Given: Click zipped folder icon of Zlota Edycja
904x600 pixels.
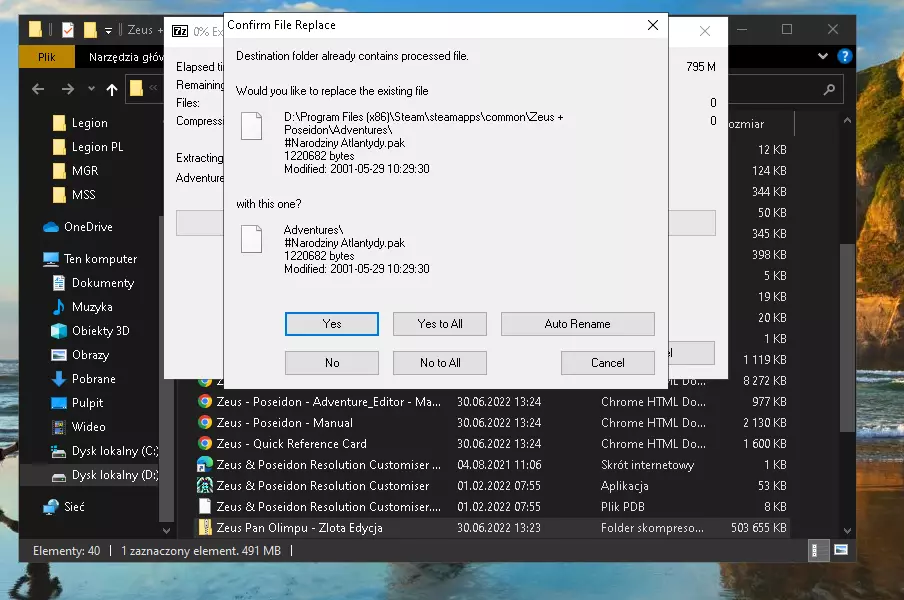Looking at the screenshot, I should (205, 527).
